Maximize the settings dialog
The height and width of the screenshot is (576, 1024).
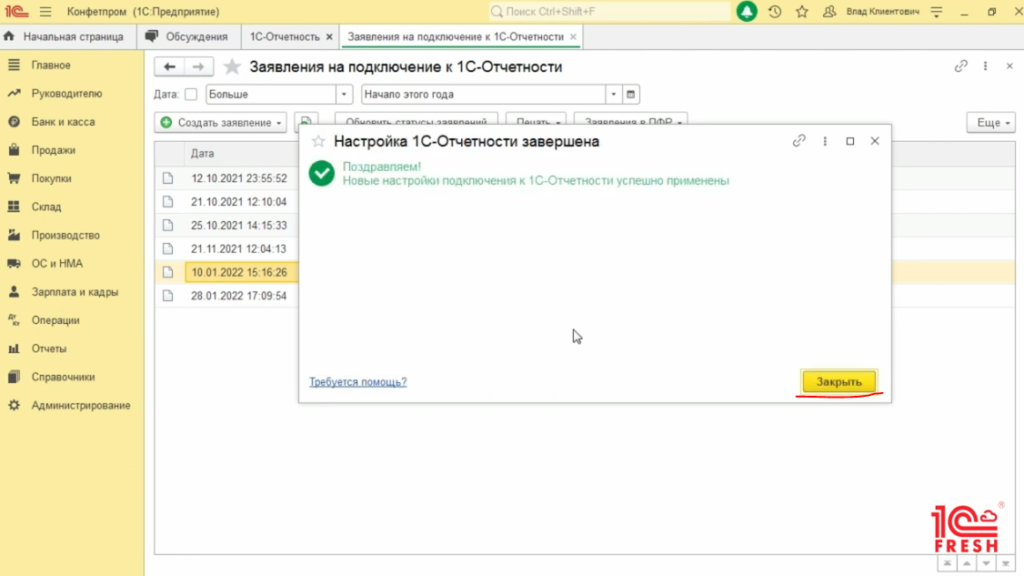(850, 141)
